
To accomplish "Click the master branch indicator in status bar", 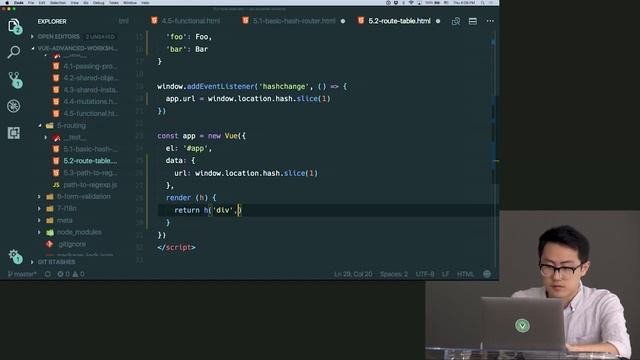I will point(22,274).
